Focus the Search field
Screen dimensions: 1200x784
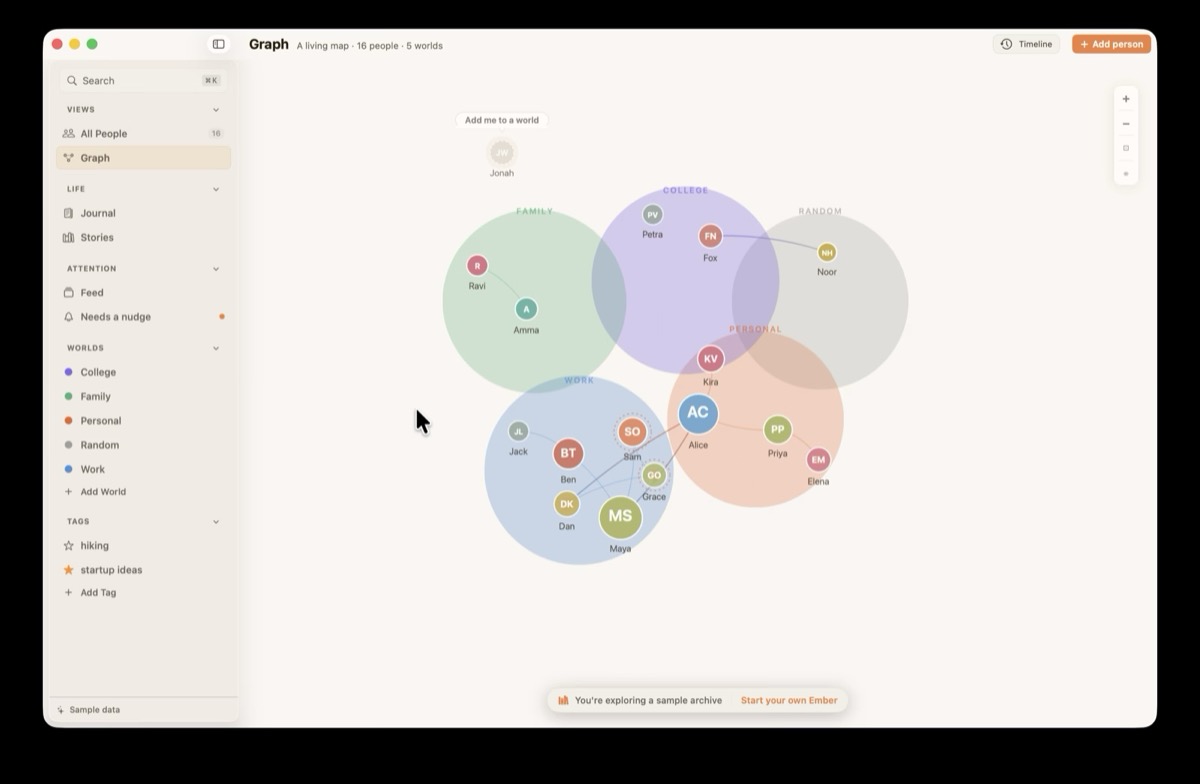143,80
